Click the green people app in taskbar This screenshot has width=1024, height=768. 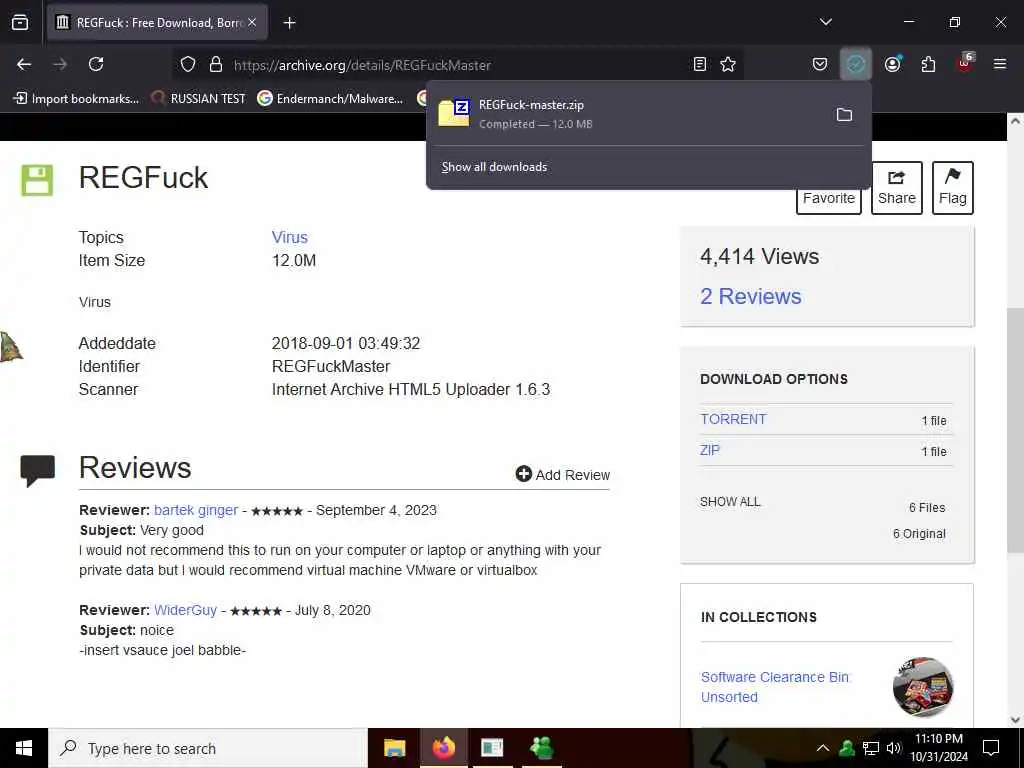point(541,748)
